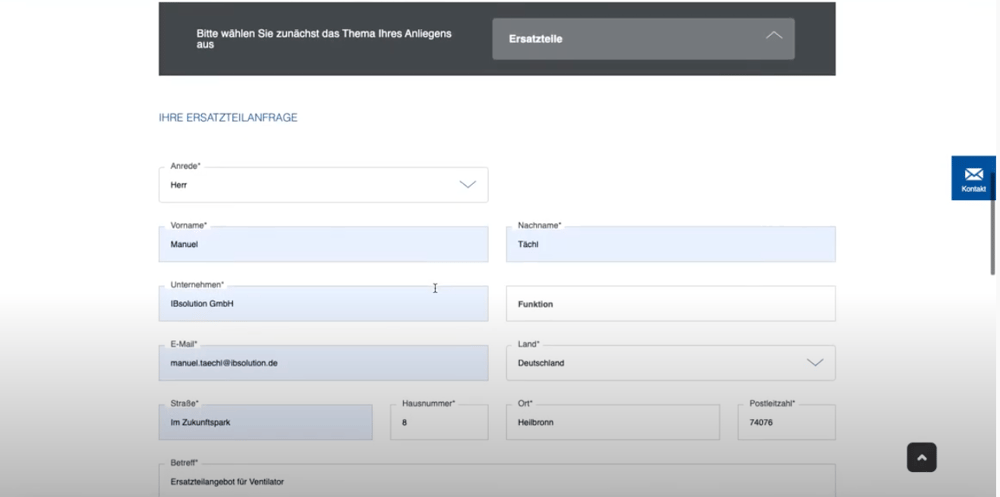The height and width of the screenshot is (497, 1000).
Task: Click the empty Funktion input field
Action: [670, 304]
